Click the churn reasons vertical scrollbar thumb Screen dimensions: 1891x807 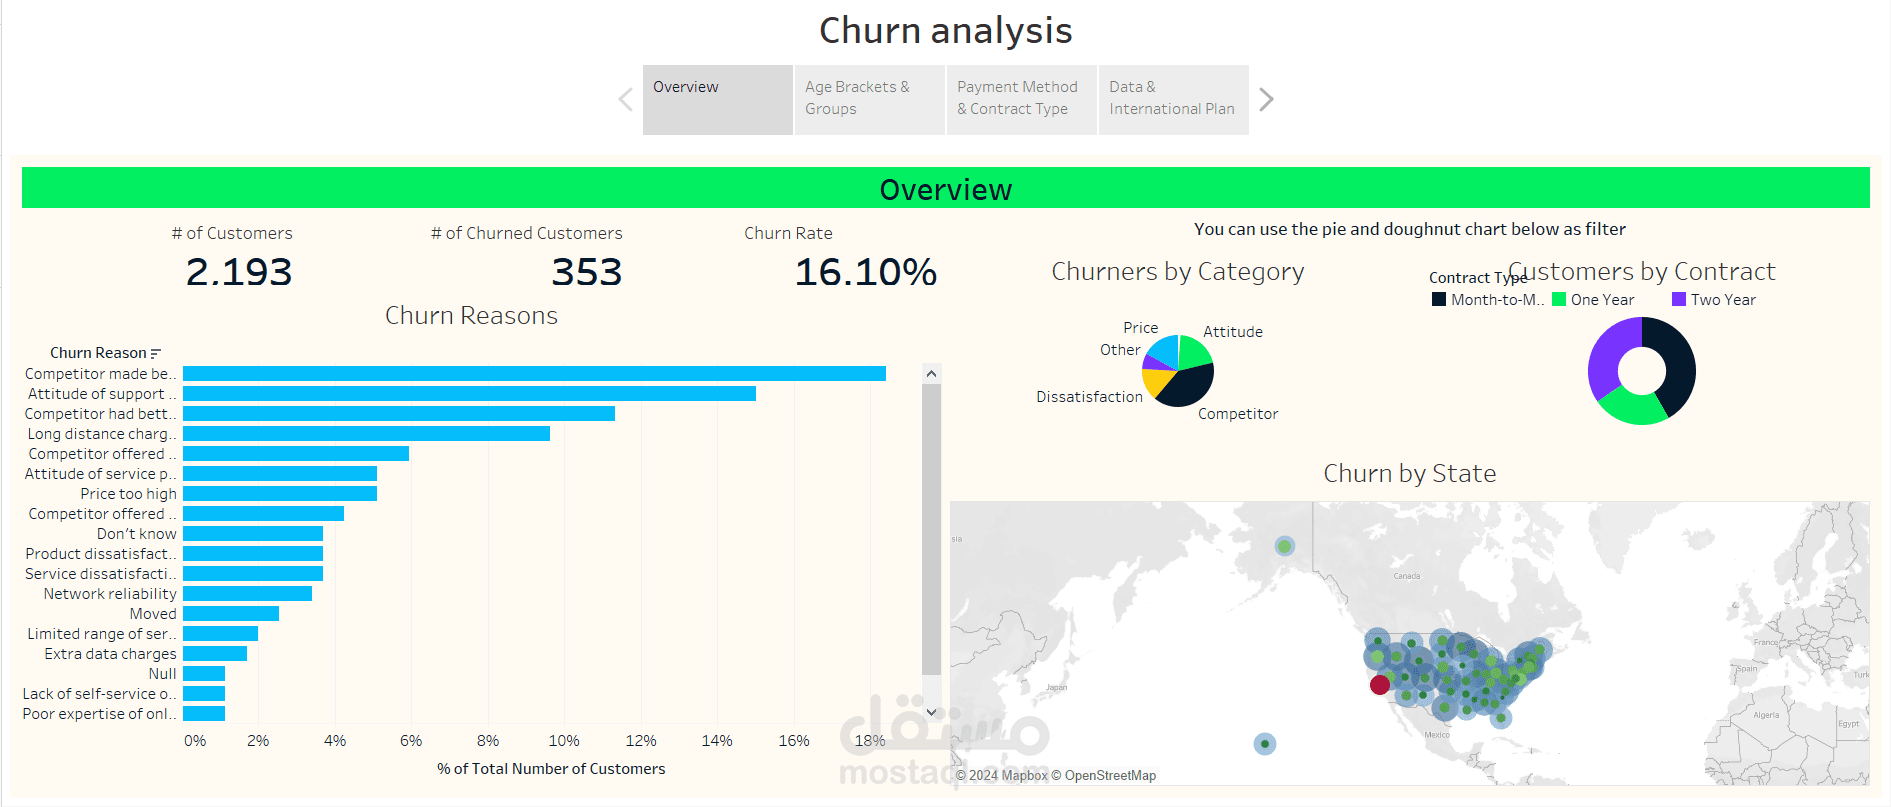tap(931, 529)
